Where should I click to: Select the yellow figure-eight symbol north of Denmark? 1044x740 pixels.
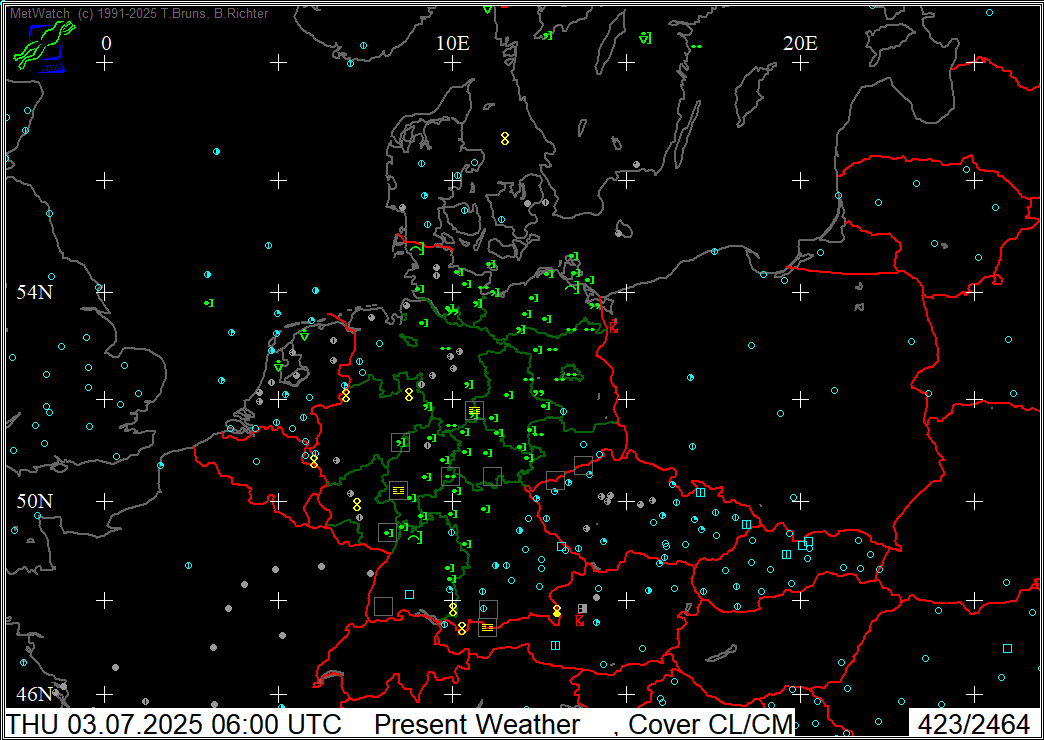coord(505,139)
